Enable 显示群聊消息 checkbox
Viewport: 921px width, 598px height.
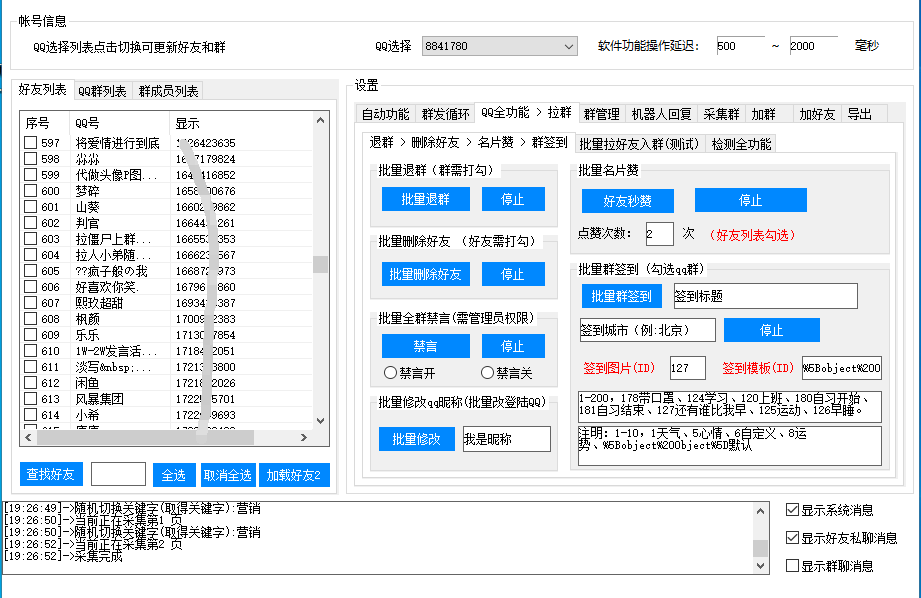pos(792,566)
